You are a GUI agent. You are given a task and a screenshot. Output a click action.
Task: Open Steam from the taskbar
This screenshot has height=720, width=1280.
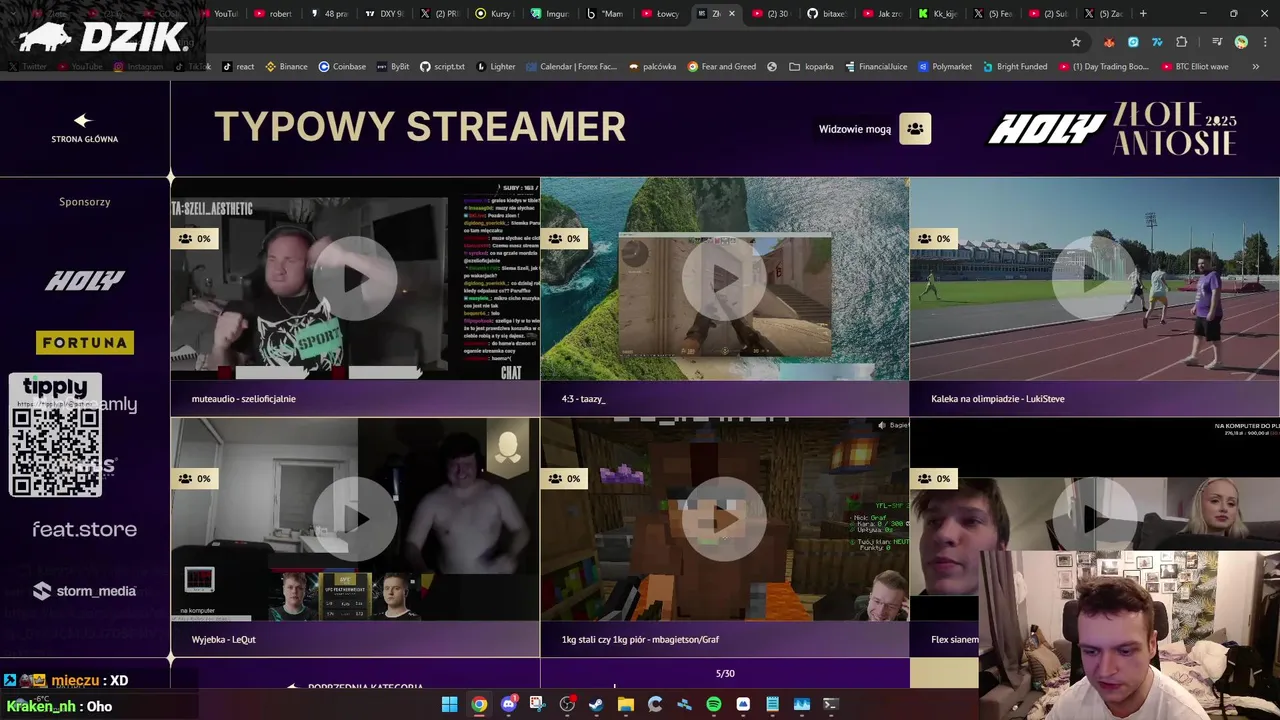596,704
